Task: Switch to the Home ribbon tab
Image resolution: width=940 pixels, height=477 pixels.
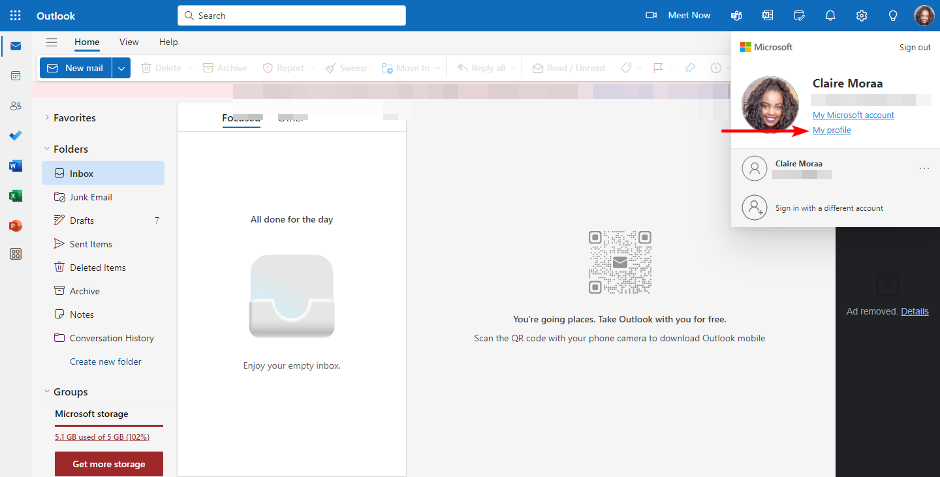Action: point(87,42)
